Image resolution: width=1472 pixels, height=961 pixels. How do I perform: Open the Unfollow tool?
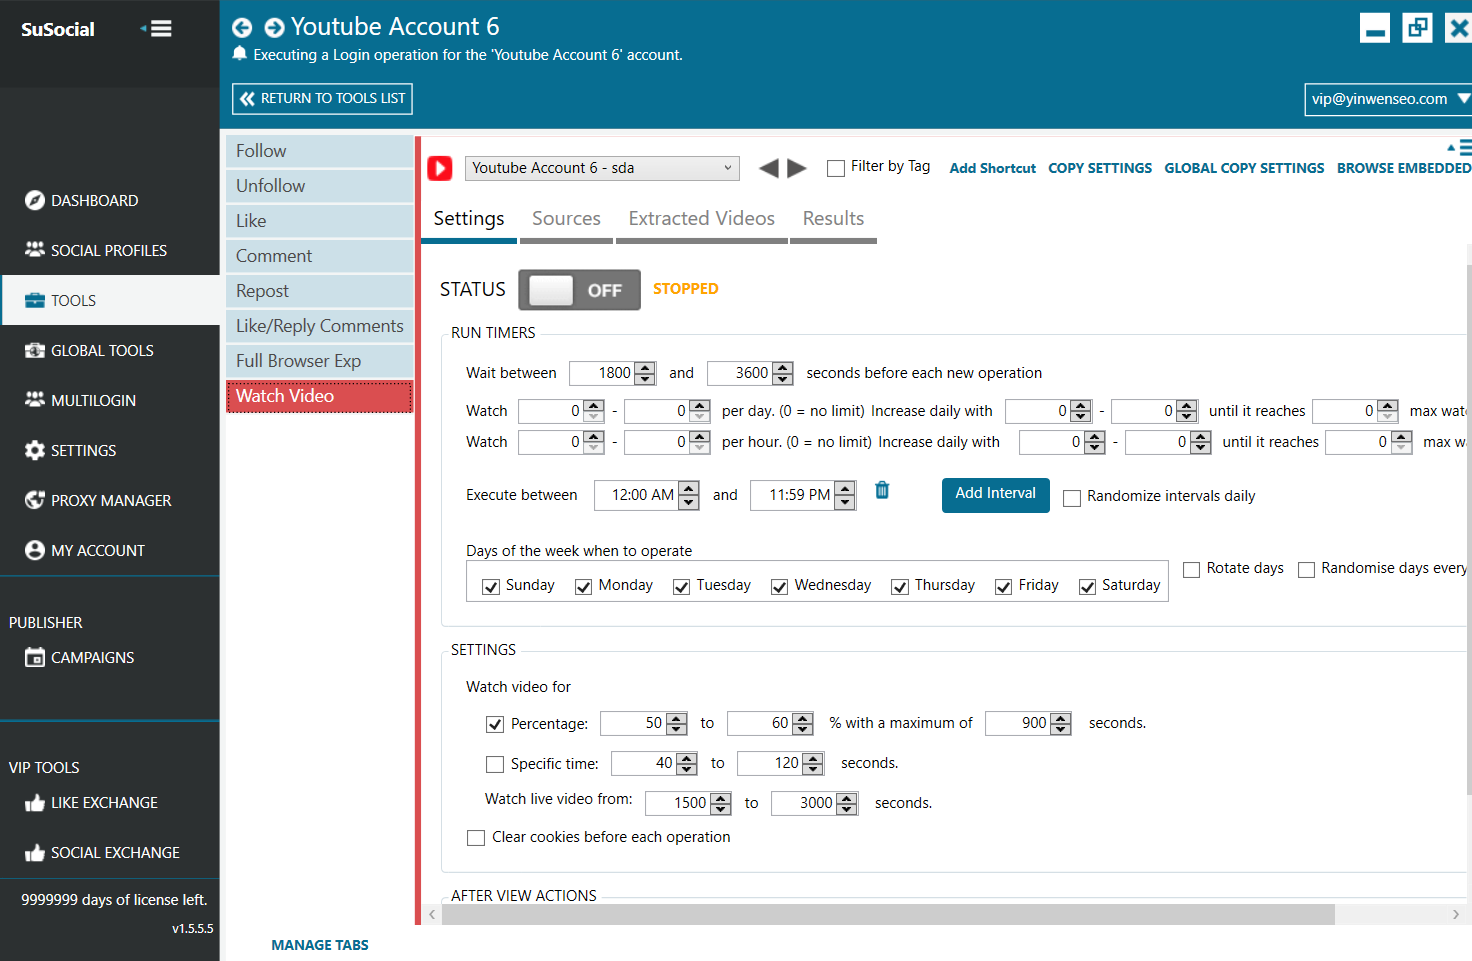point(320,186)
